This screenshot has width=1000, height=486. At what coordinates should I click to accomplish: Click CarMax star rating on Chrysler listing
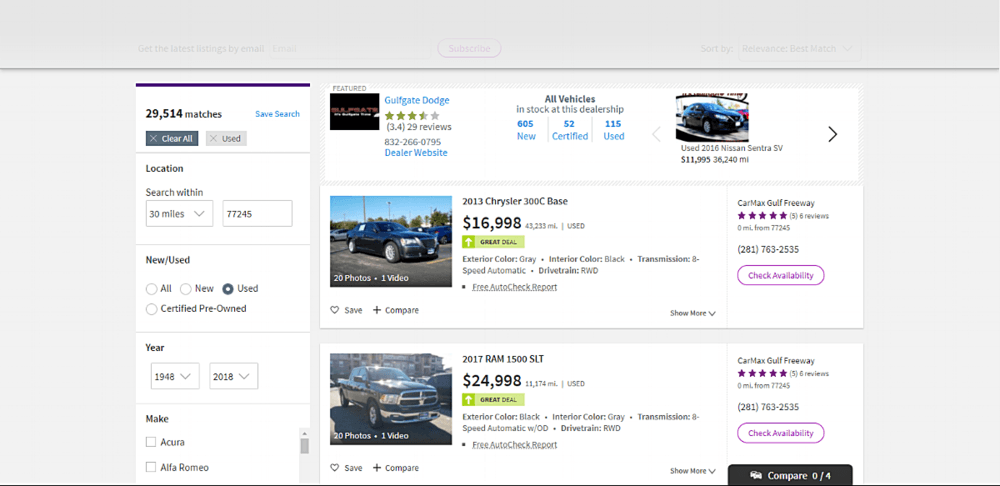(762, 216)
